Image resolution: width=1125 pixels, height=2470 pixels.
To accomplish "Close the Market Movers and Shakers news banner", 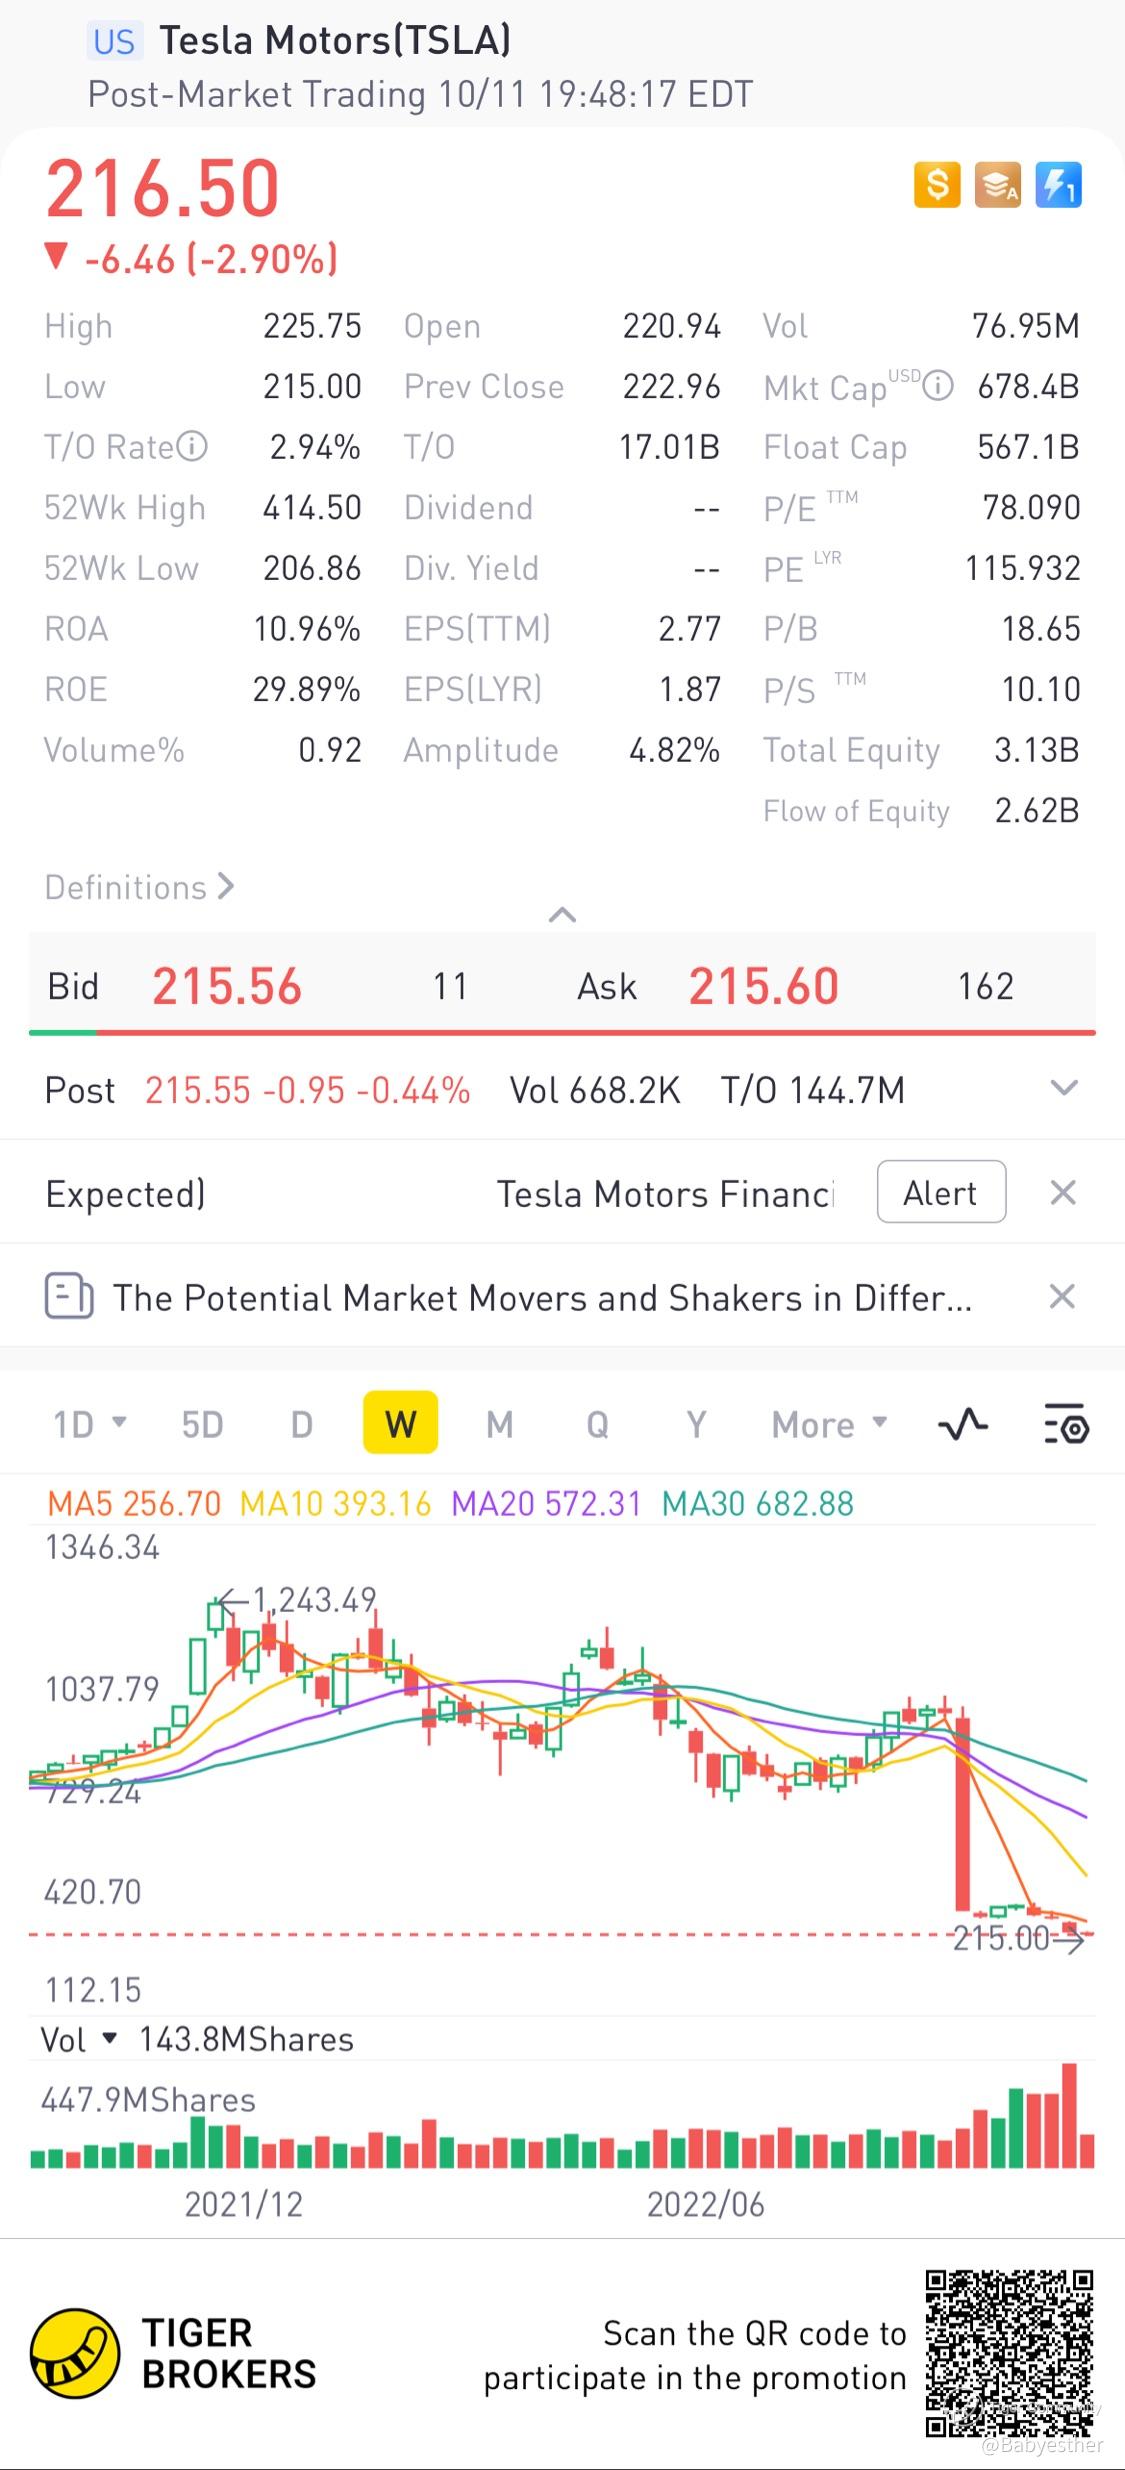I will click(1062, 1296).
